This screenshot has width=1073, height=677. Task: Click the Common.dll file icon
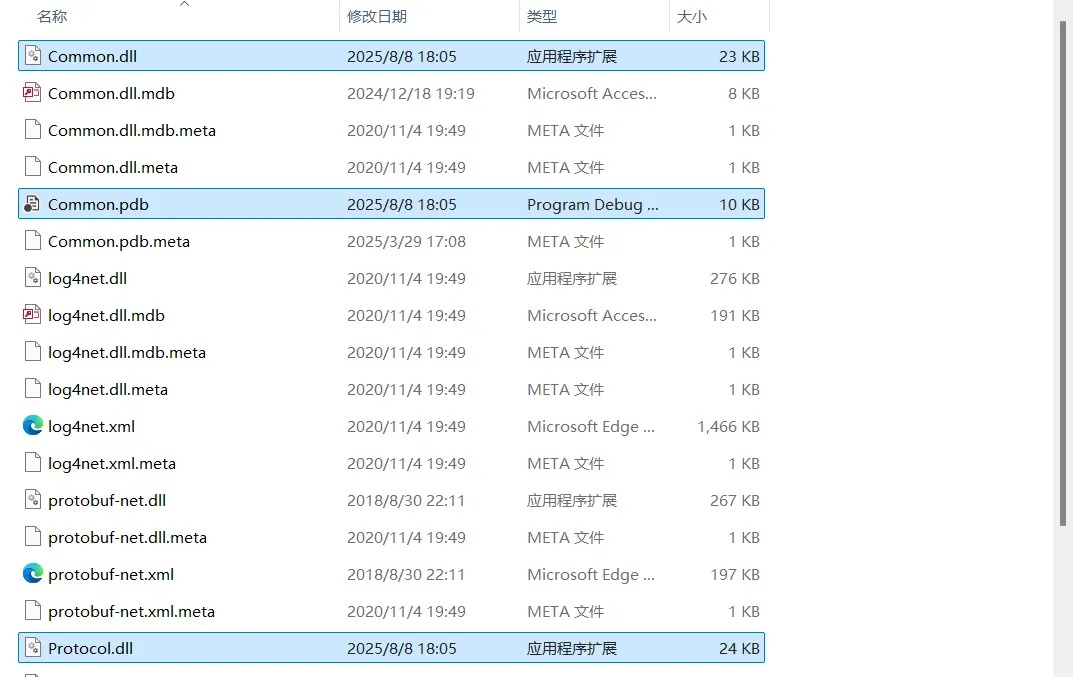(x=33, y=56)
